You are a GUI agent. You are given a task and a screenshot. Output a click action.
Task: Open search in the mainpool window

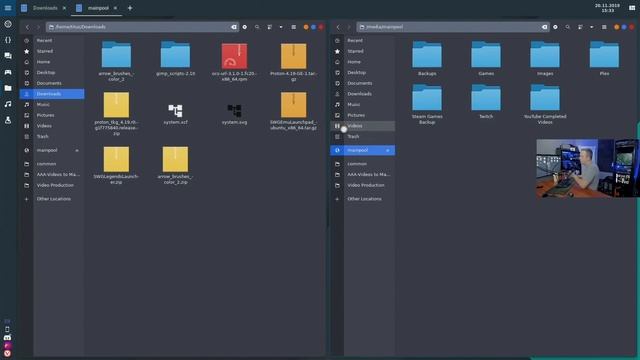[x=568, y=27]
